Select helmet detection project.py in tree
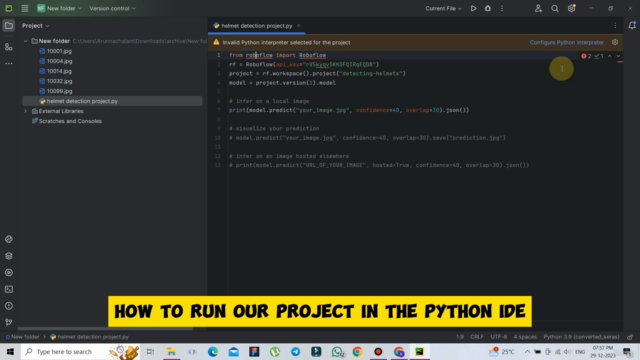The height and width of the screenshot is (360, 640). [x=112, y=101]
